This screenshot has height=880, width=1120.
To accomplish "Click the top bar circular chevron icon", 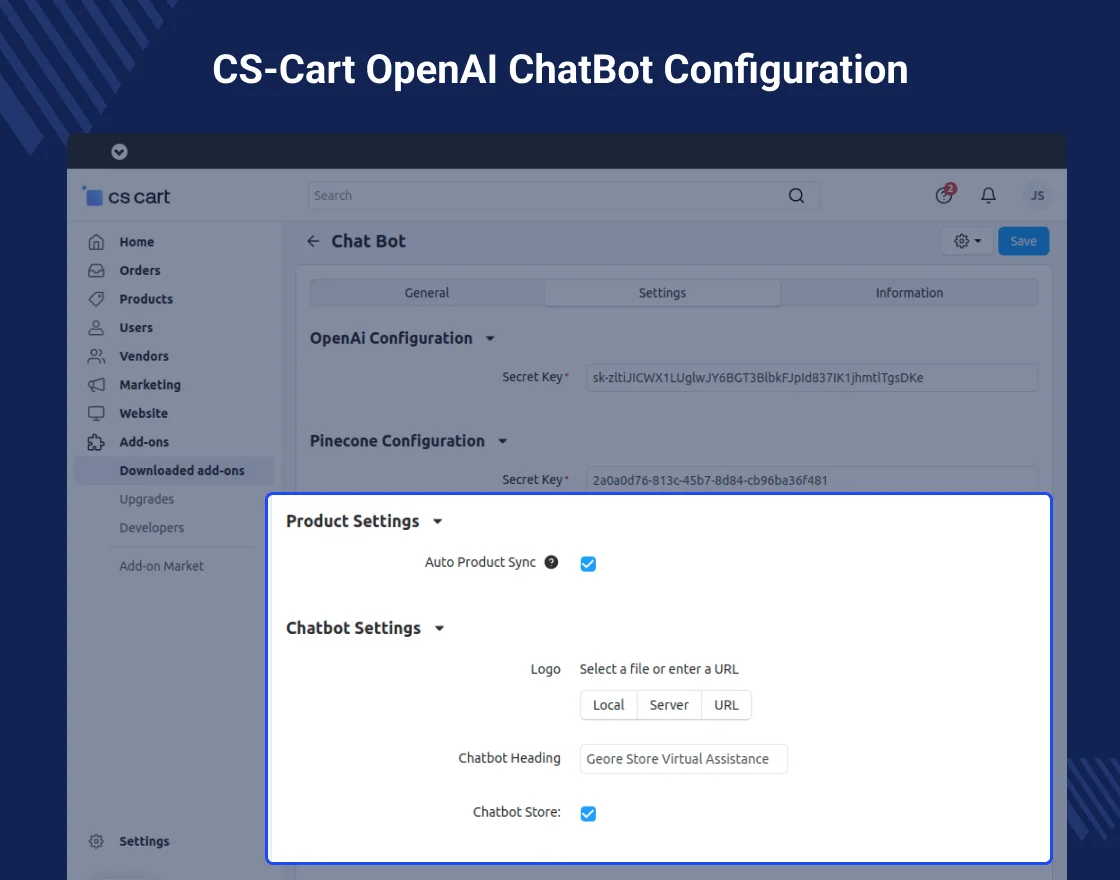I will click(x=119, y=152).
